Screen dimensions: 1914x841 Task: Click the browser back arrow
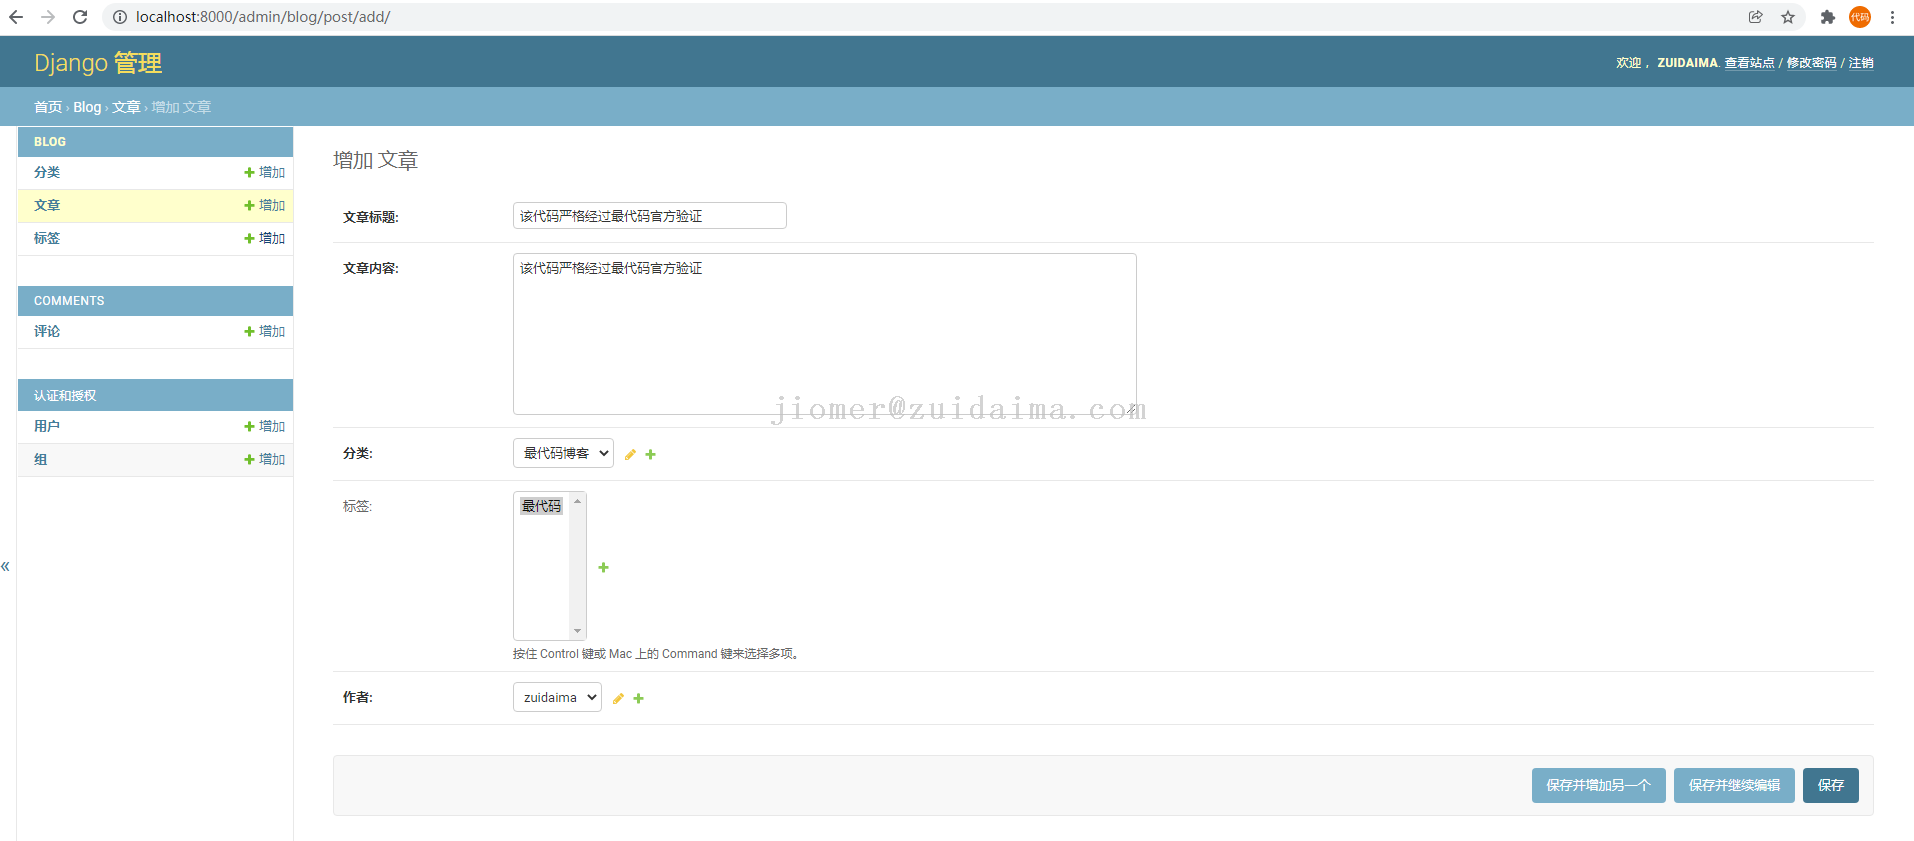(x=16, y=17)
